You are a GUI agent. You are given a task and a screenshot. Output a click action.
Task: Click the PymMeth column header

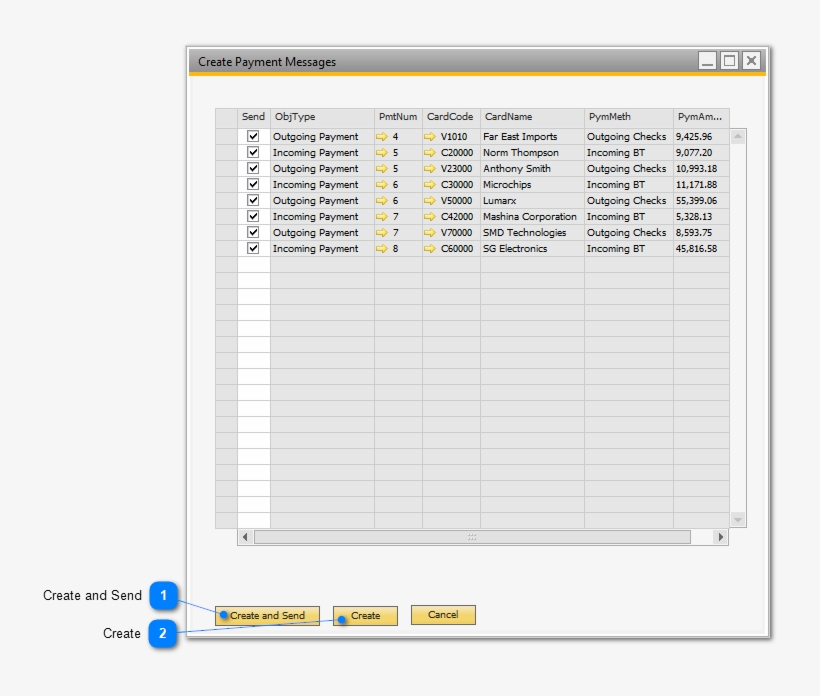coord(612,116)
